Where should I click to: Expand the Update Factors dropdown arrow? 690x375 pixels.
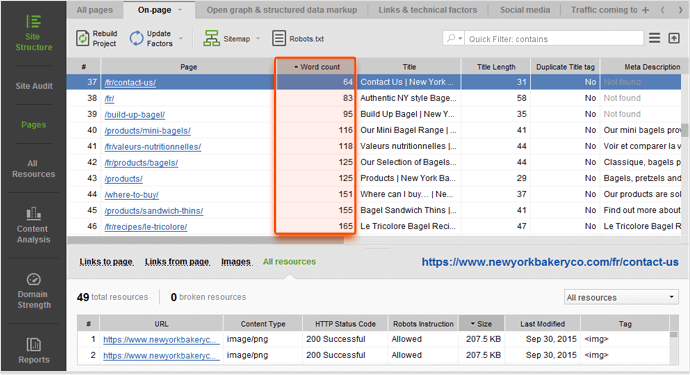pos(180,39)
